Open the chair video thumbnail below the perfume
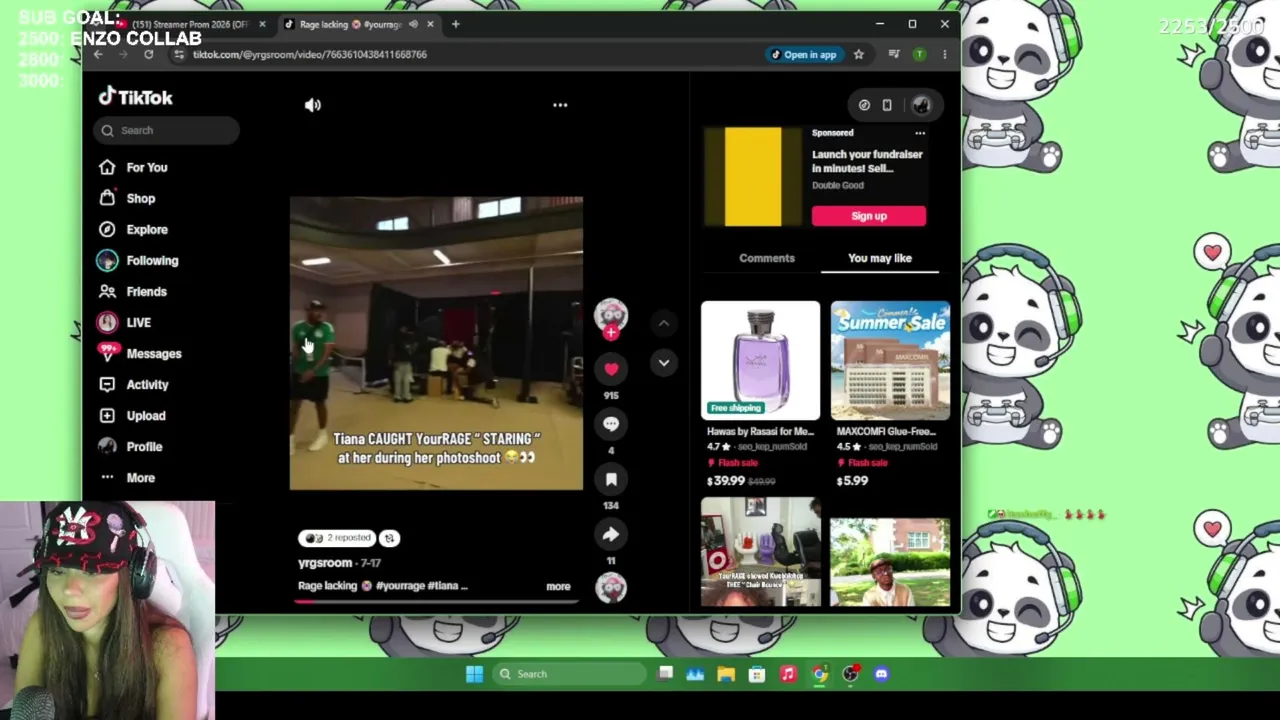This screenshot has width=1280, height=720. 760,552
